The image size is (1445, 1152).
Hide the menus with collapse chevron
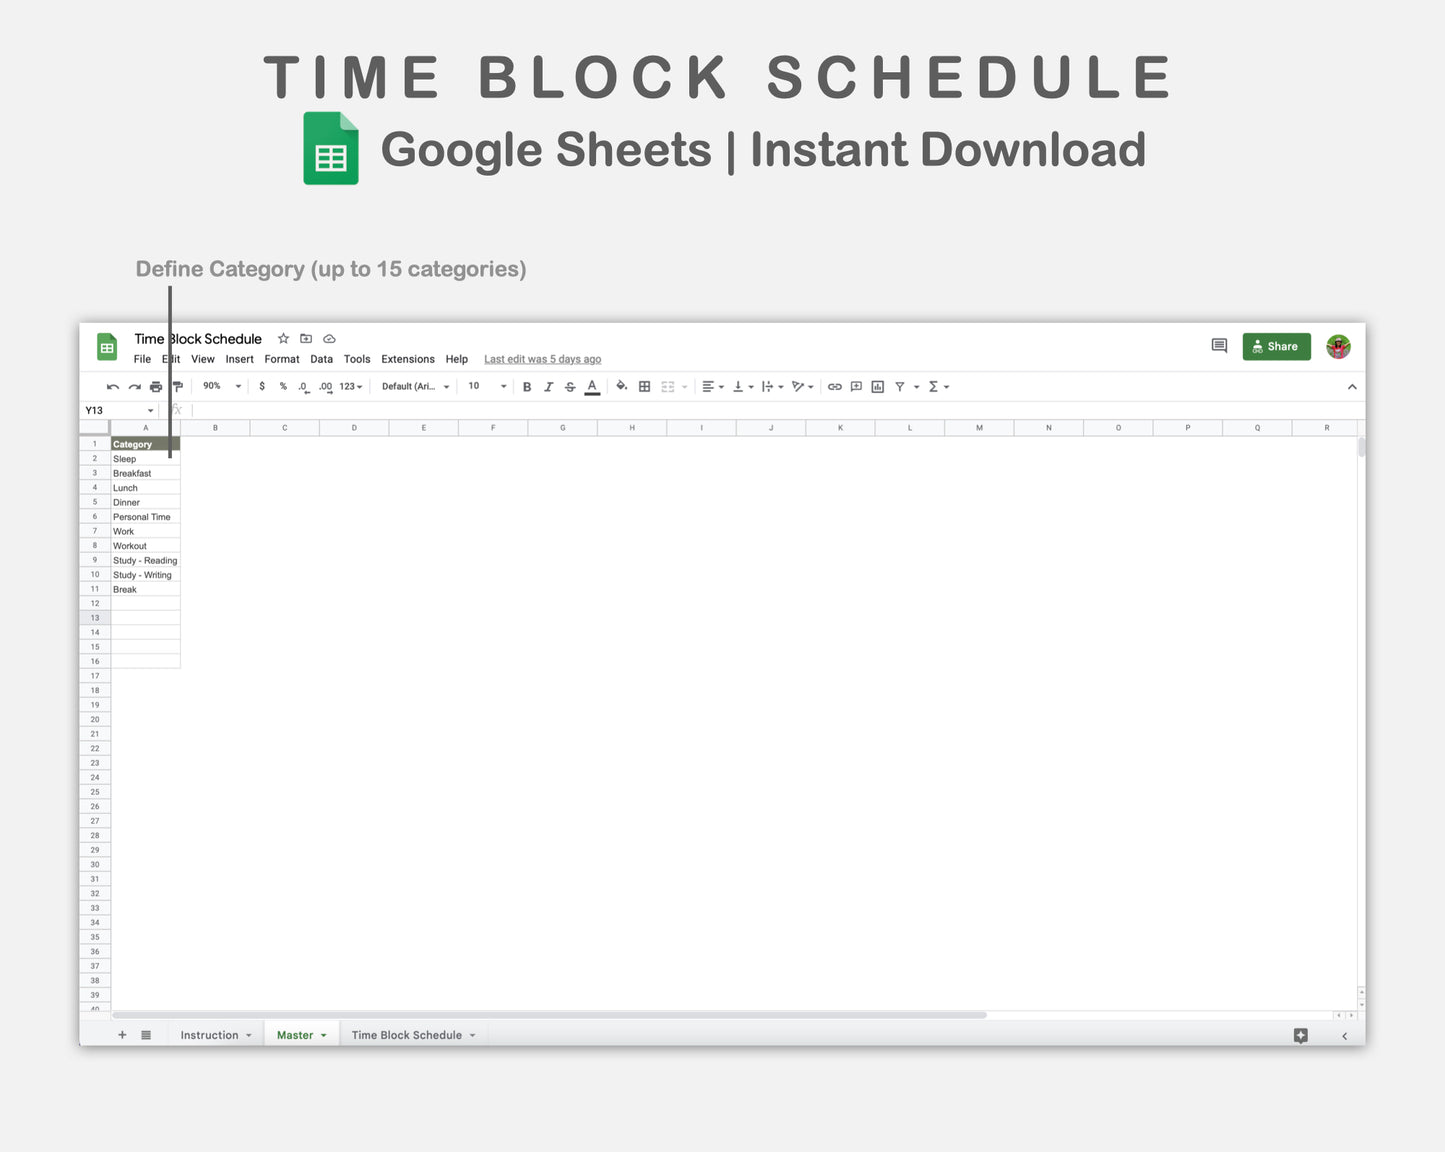click(x=1352, y=387)
